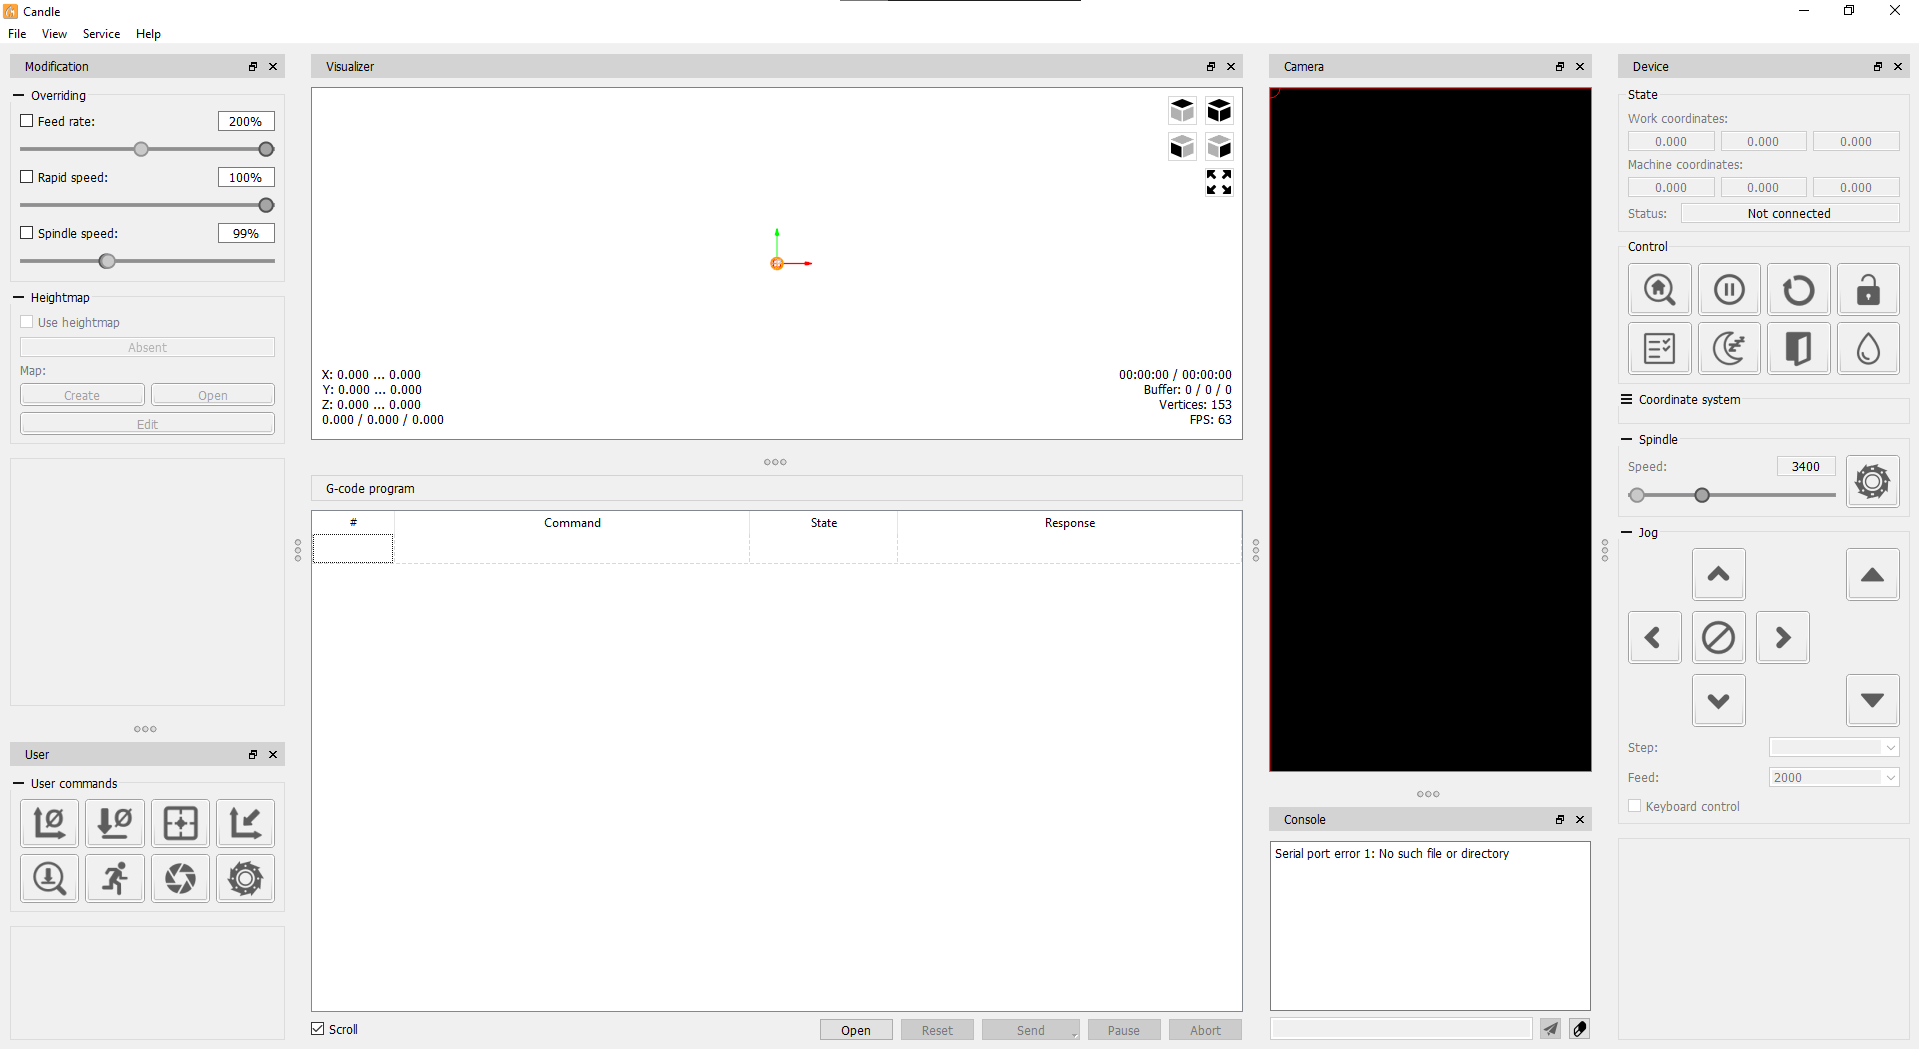This screenshot has width=1919, height=1049.
Task: Jog the Y axis forward with up chevron
Action: point(1718,574)
